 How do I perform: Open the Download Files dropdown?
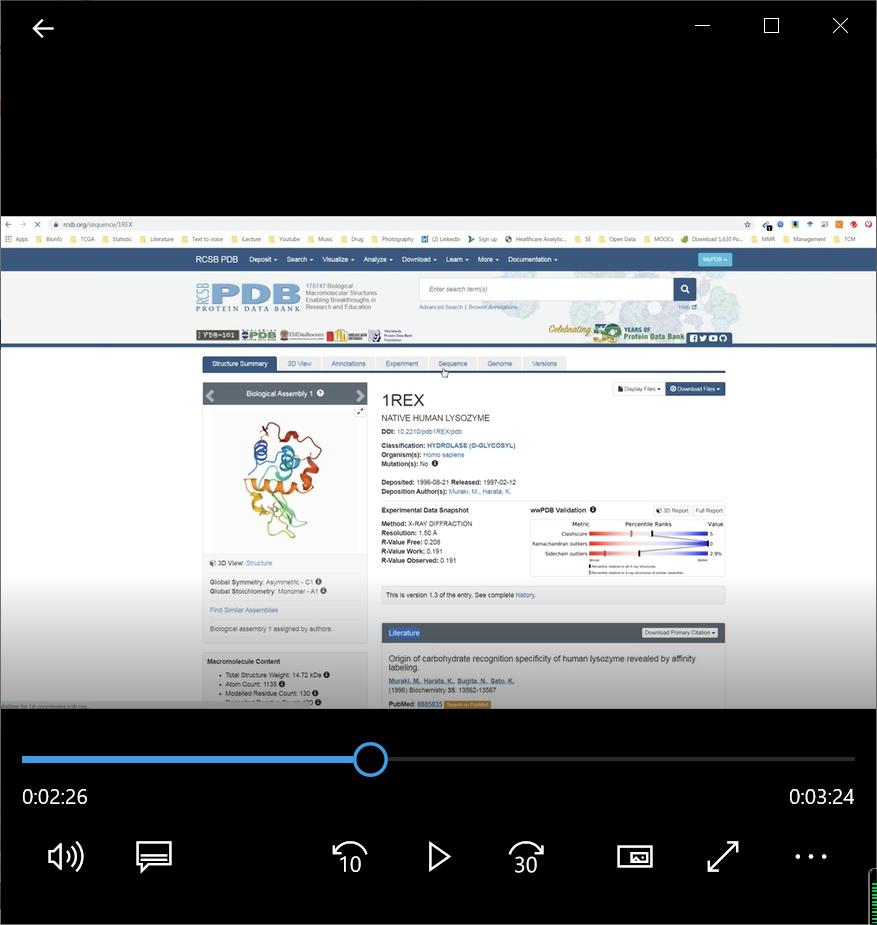[695, 389]
